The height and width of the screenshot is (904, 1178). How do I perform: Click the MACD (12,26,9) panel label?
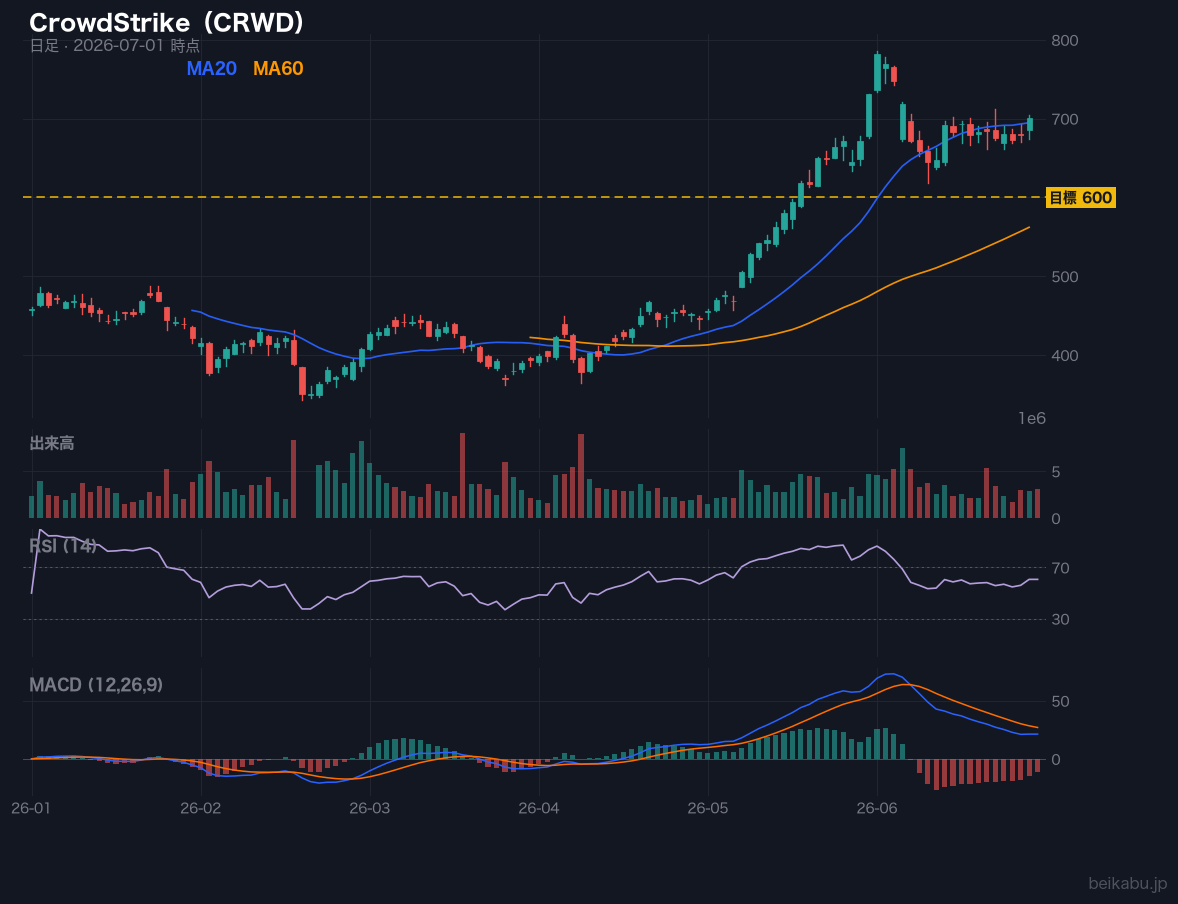(96, 685)
